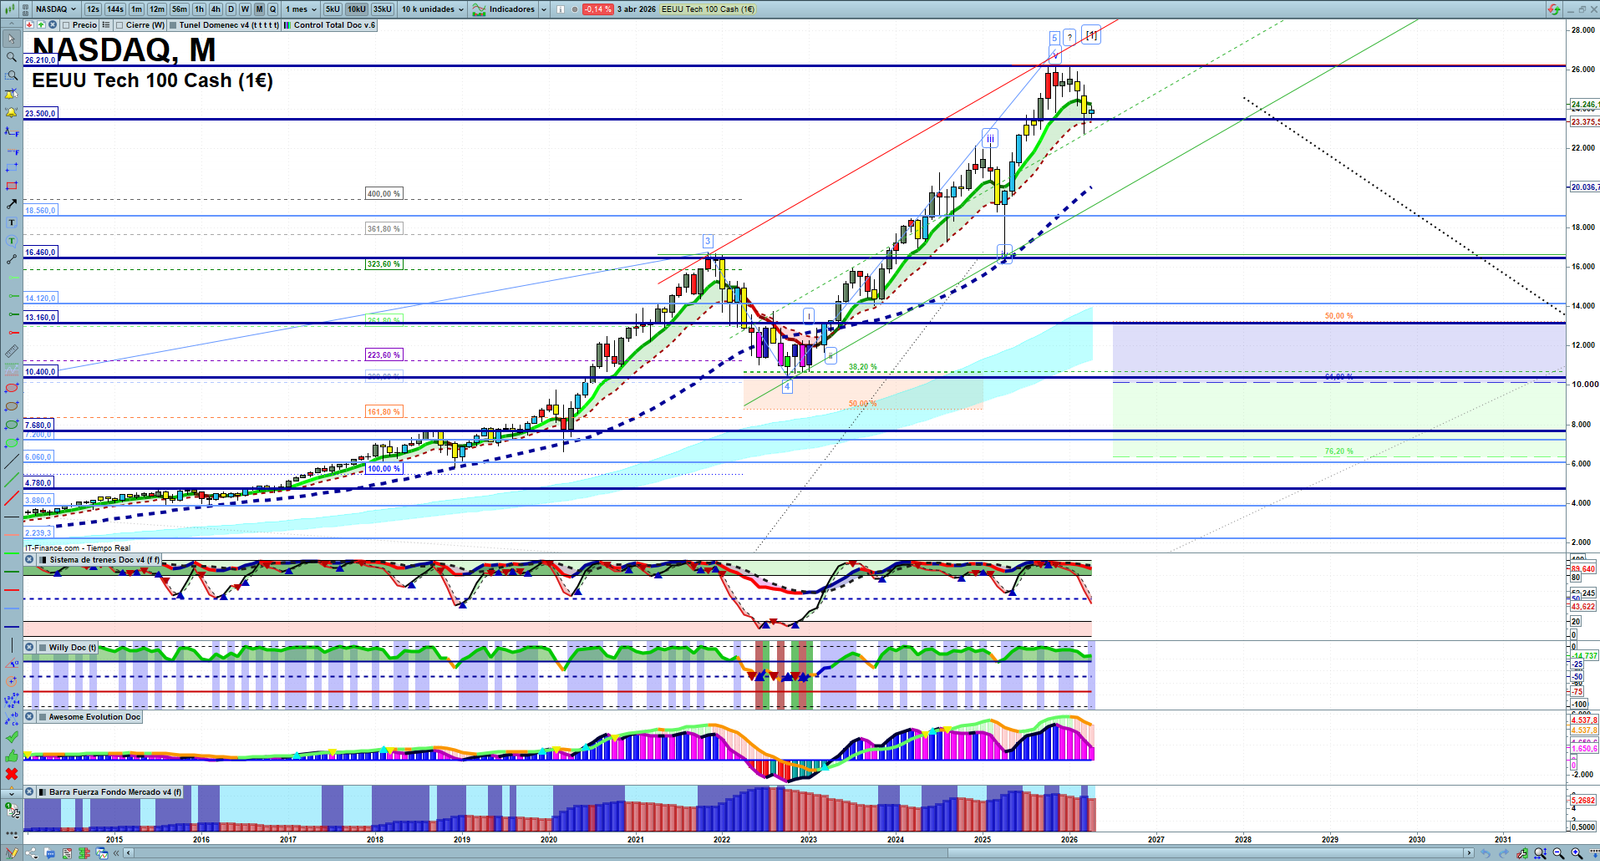
Task: Select the Q quarterly timeframe button
Action: 273,9
